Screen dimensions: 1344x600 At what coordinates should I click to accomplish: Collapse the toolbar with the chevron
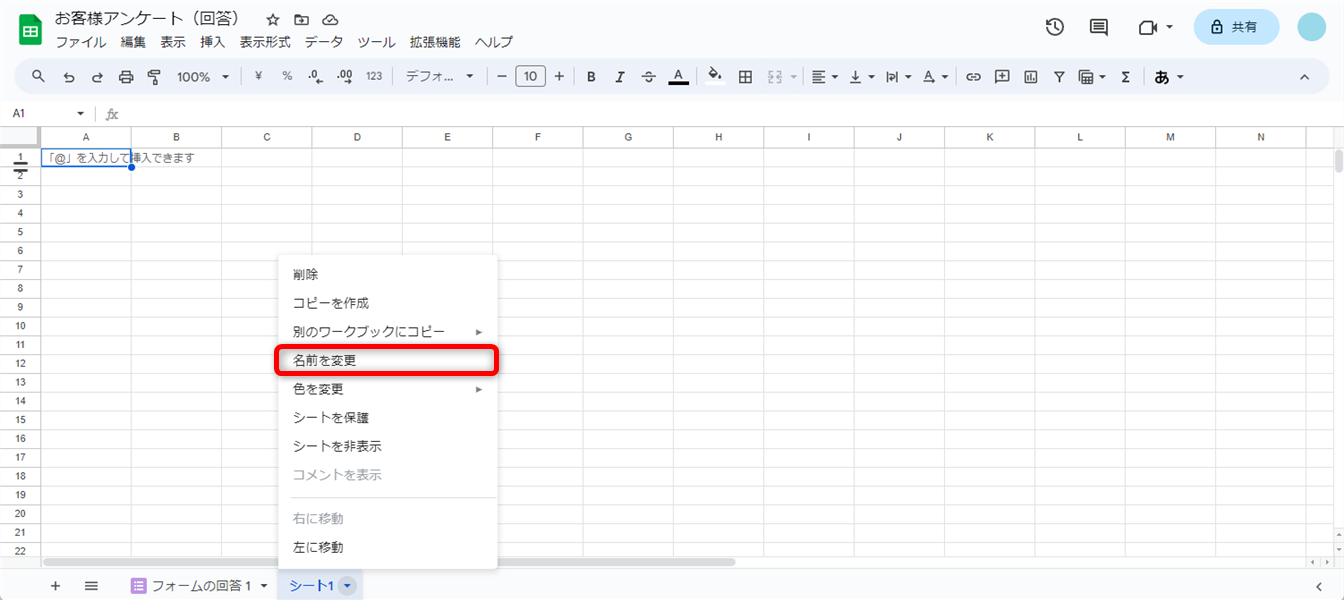pos(1304,77)
